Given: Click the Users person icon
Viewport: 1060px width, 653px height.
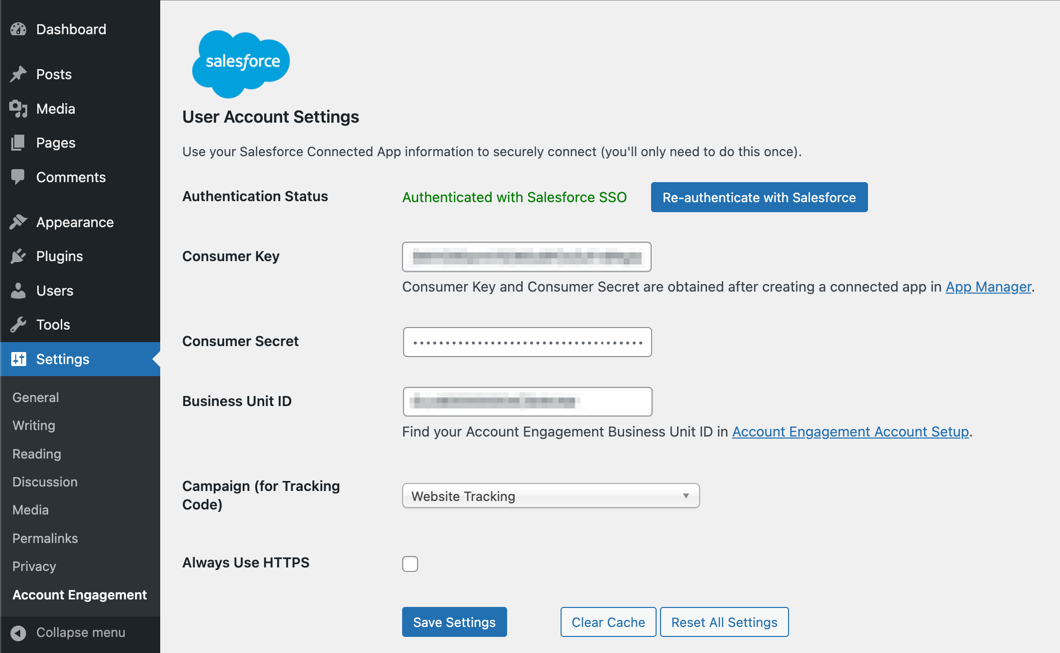Looking at the screenshot, I should tap(18, 291).
